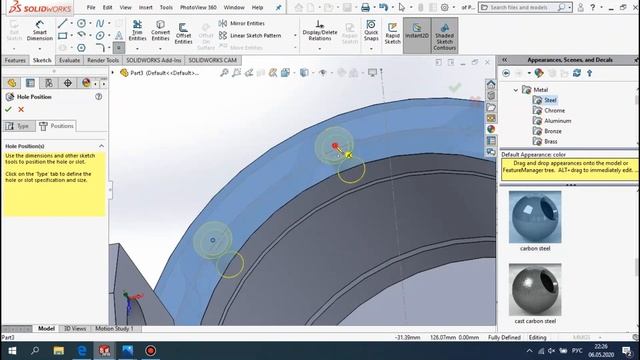Open Hole Position help icon
This screenshot has height=360, width=640.
98,97
